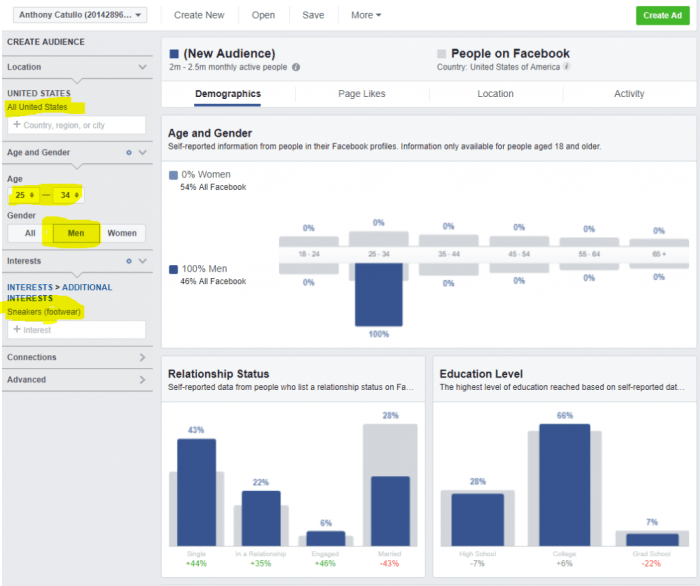Click the Sneakers (footwear) interest entry

point(44,312)
